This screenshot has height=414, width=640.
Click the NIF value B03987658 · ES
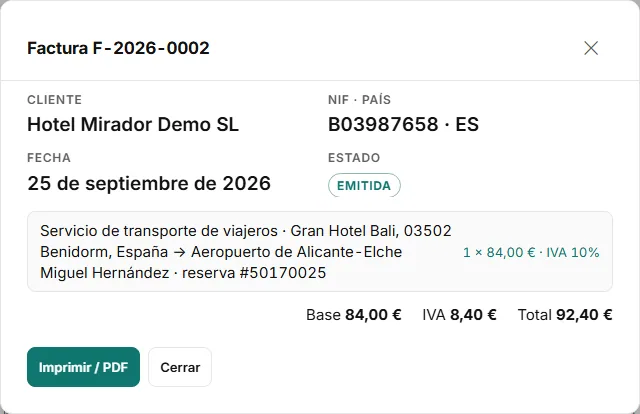coord(403,124)
